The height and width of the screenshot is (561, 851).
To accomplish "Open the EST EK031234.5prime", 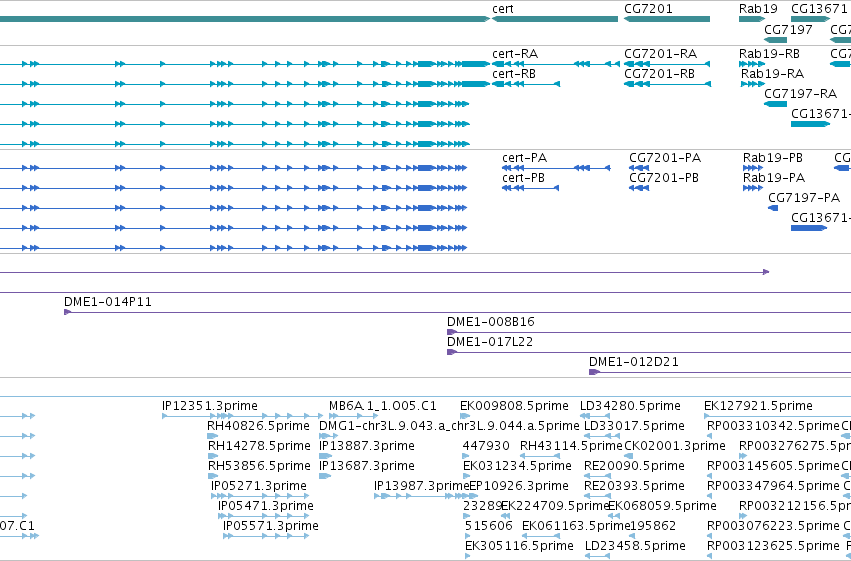I will point(517,467).
